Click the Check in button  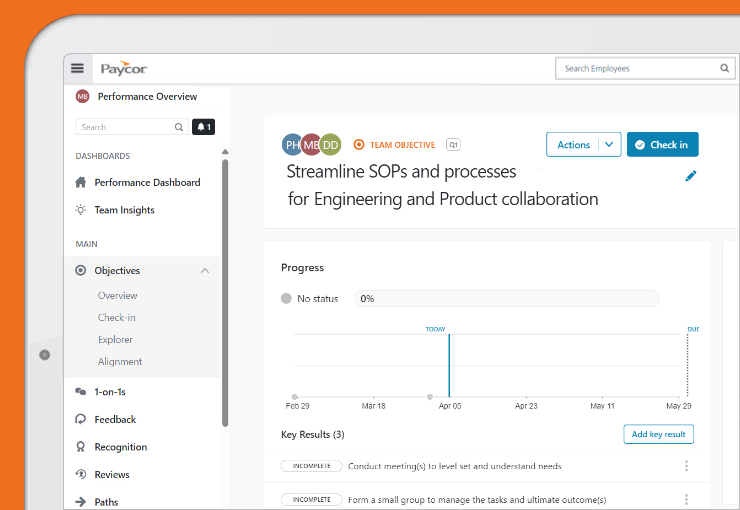[663, 144]
